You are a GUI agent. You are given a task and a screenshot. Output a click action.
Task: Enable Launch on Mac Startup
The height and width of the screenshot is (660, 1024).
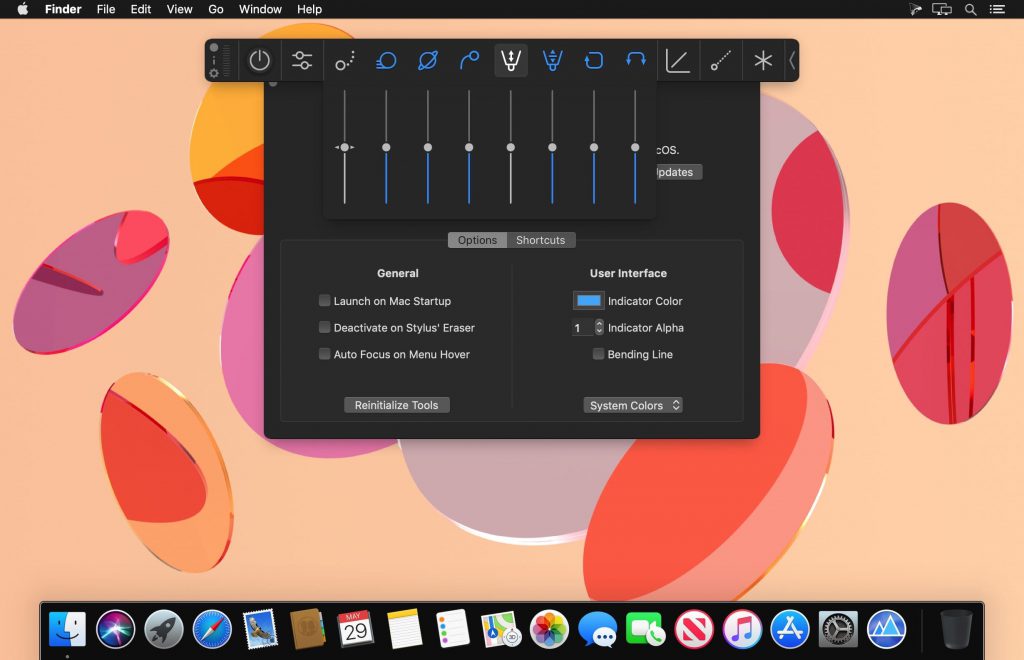[325, 301]
